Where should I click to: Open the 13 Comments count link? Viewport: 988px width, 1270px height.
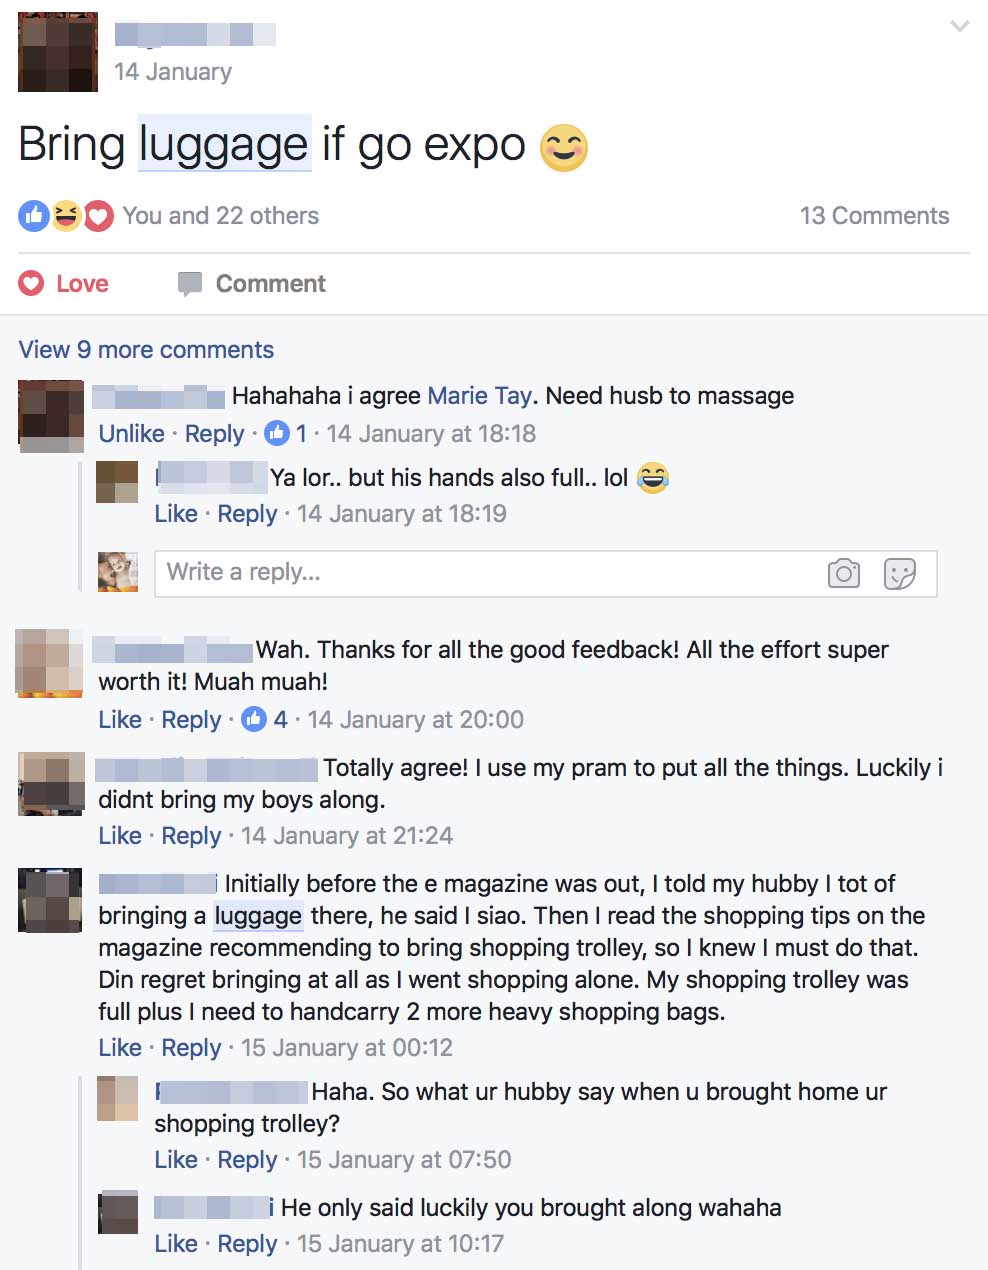coord(874,216)
